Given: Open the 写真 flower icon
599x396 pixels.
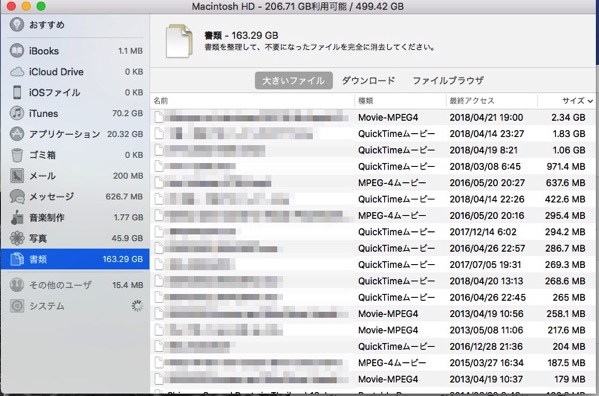Looking at the screenshot, I should click(x=17, y=238).
